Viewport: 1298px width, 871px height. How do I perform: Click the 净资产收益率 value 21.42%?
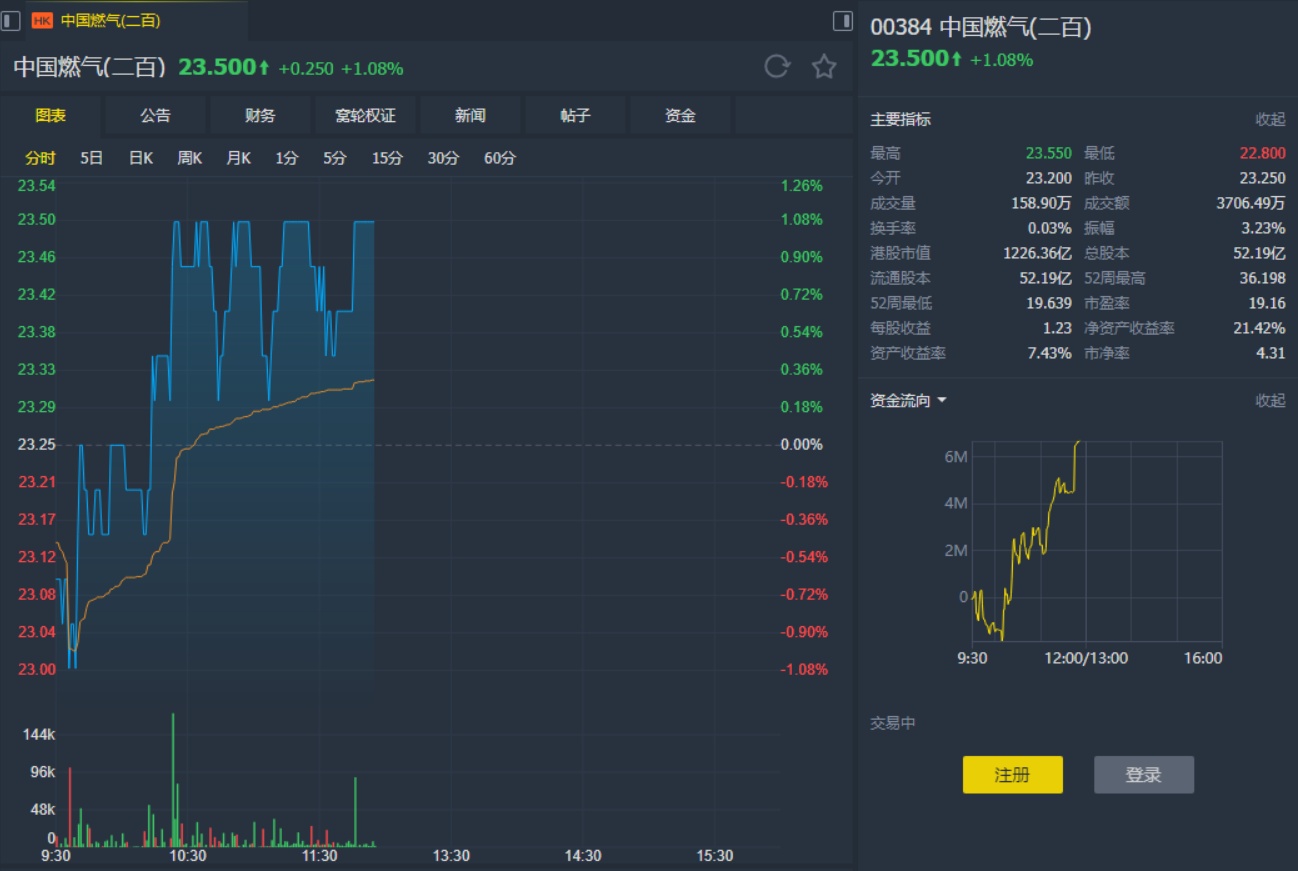tap(1260, 329)
